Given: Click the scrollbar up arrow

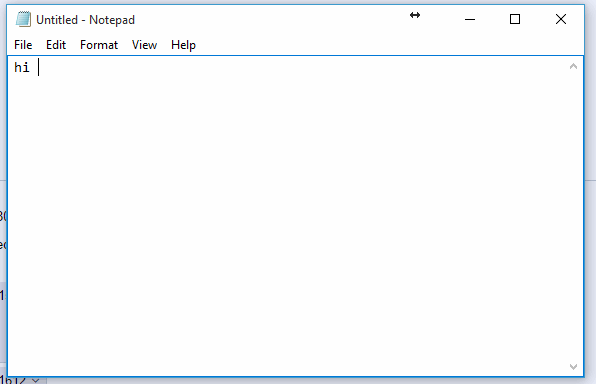Looking at the screenshot, I should [573, 67].
